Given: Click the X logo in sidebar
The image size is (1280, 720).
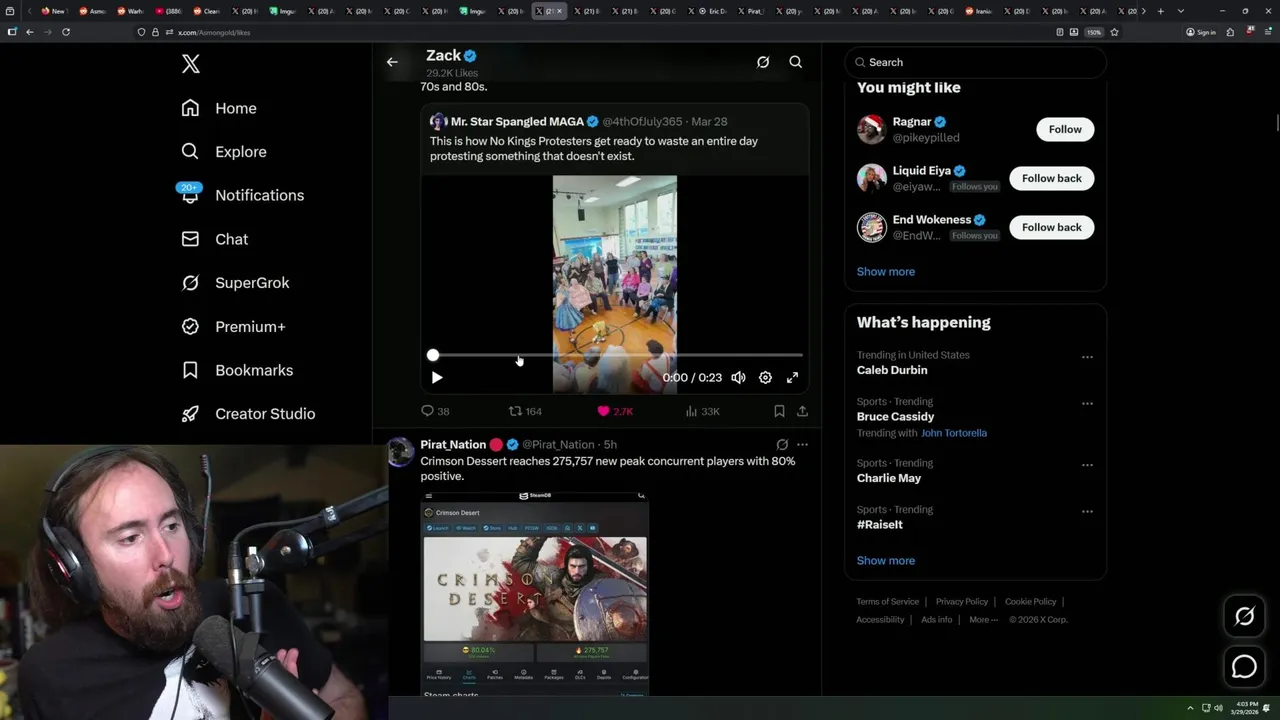Looking at the screenshot, I should coord(191,64).
